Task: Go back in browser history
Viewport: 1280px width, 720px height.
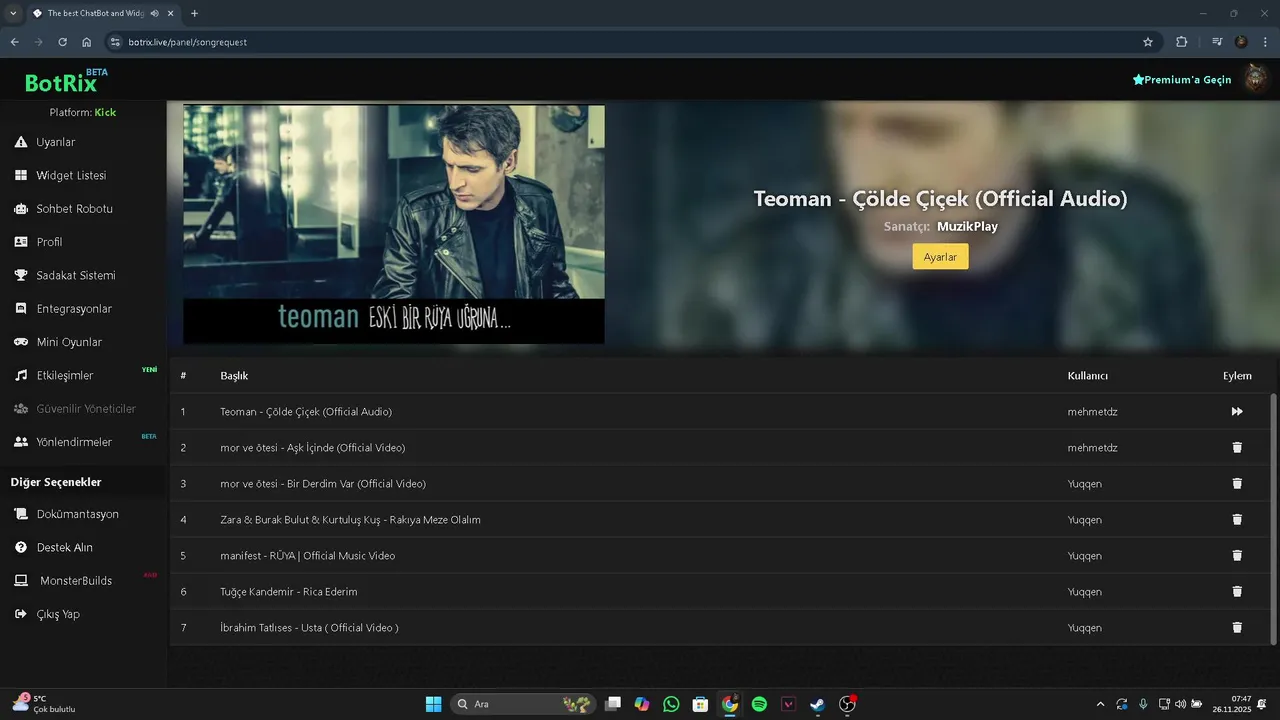Action: pos(14,42)
